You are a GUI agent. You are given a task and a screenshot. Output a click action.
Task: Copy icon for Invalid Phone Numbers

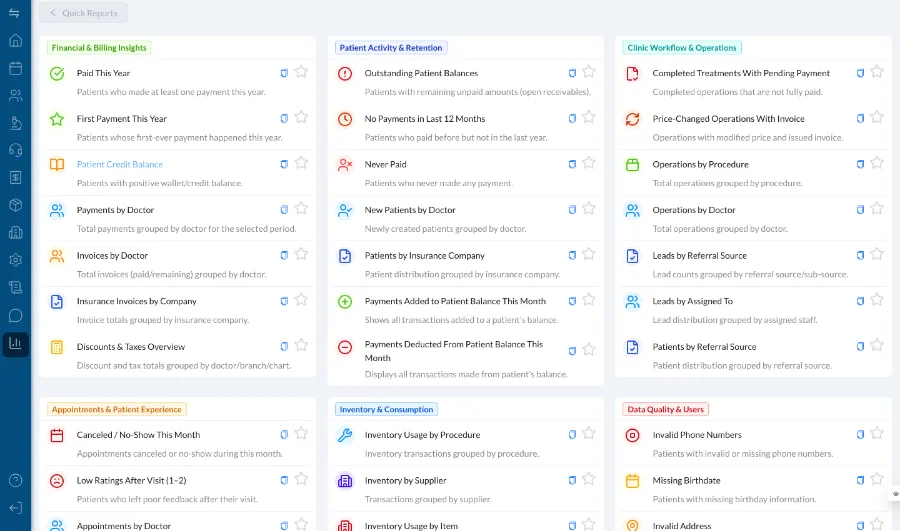[860, 435]
